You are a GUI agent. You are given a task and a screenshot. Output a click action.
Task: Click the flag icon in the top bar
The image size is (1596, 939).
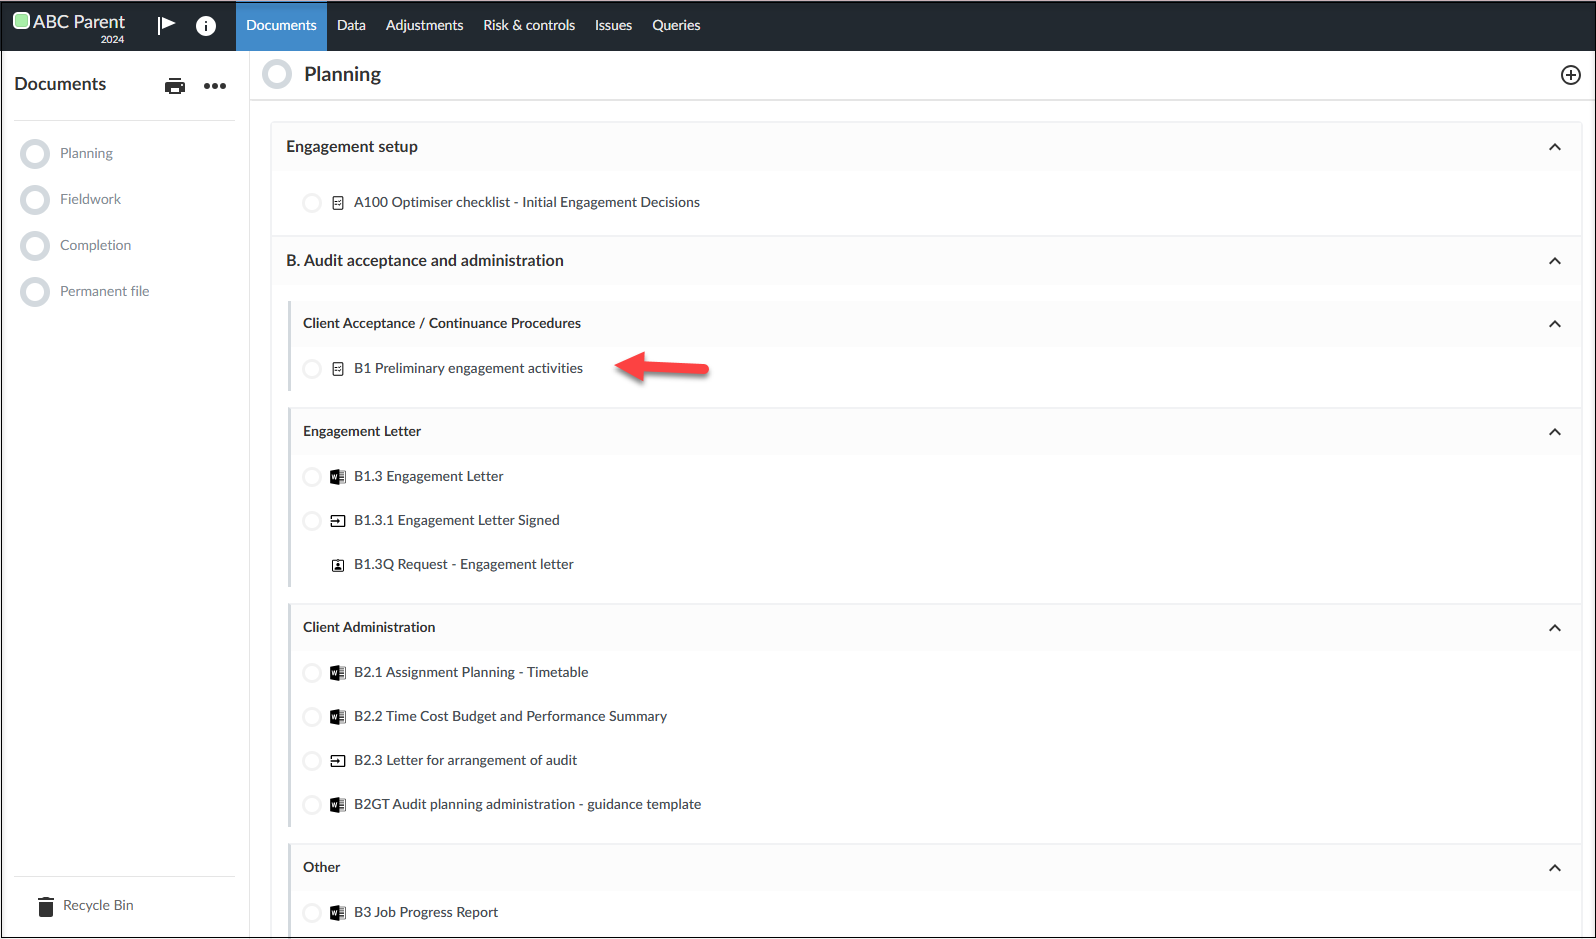click(167, 25)
